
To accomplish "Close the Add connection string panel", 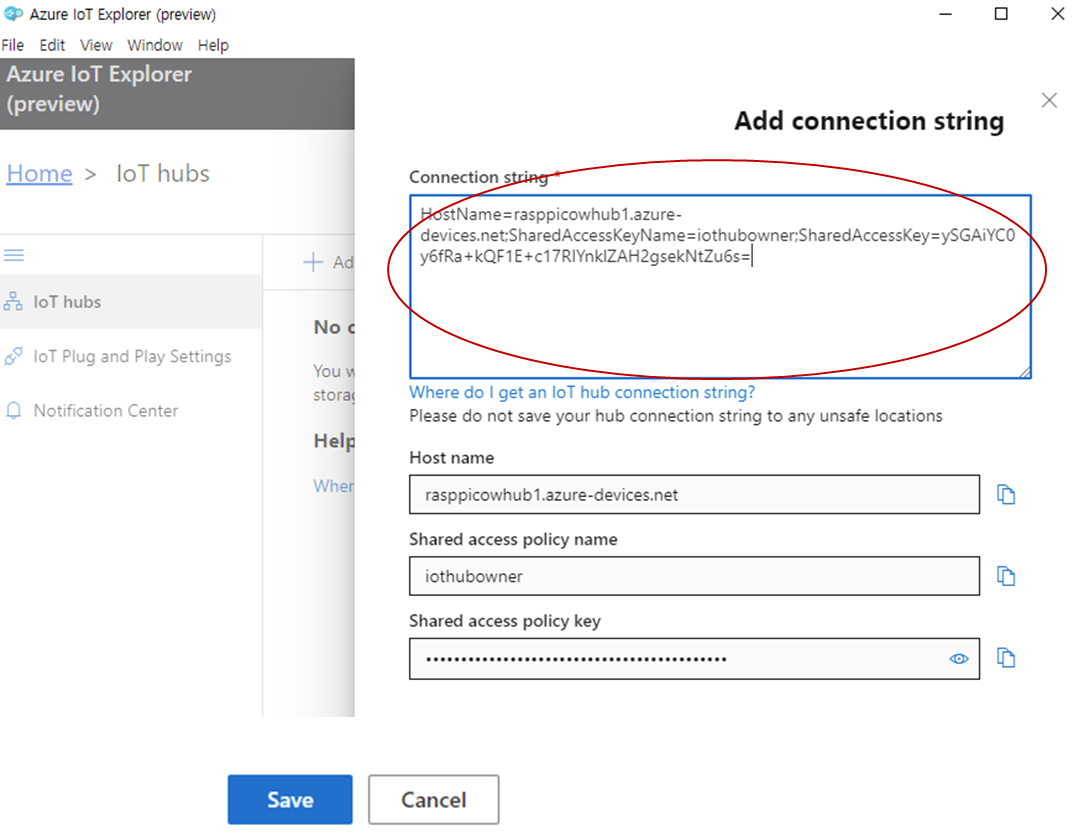I will click(x=1049, y=100).
